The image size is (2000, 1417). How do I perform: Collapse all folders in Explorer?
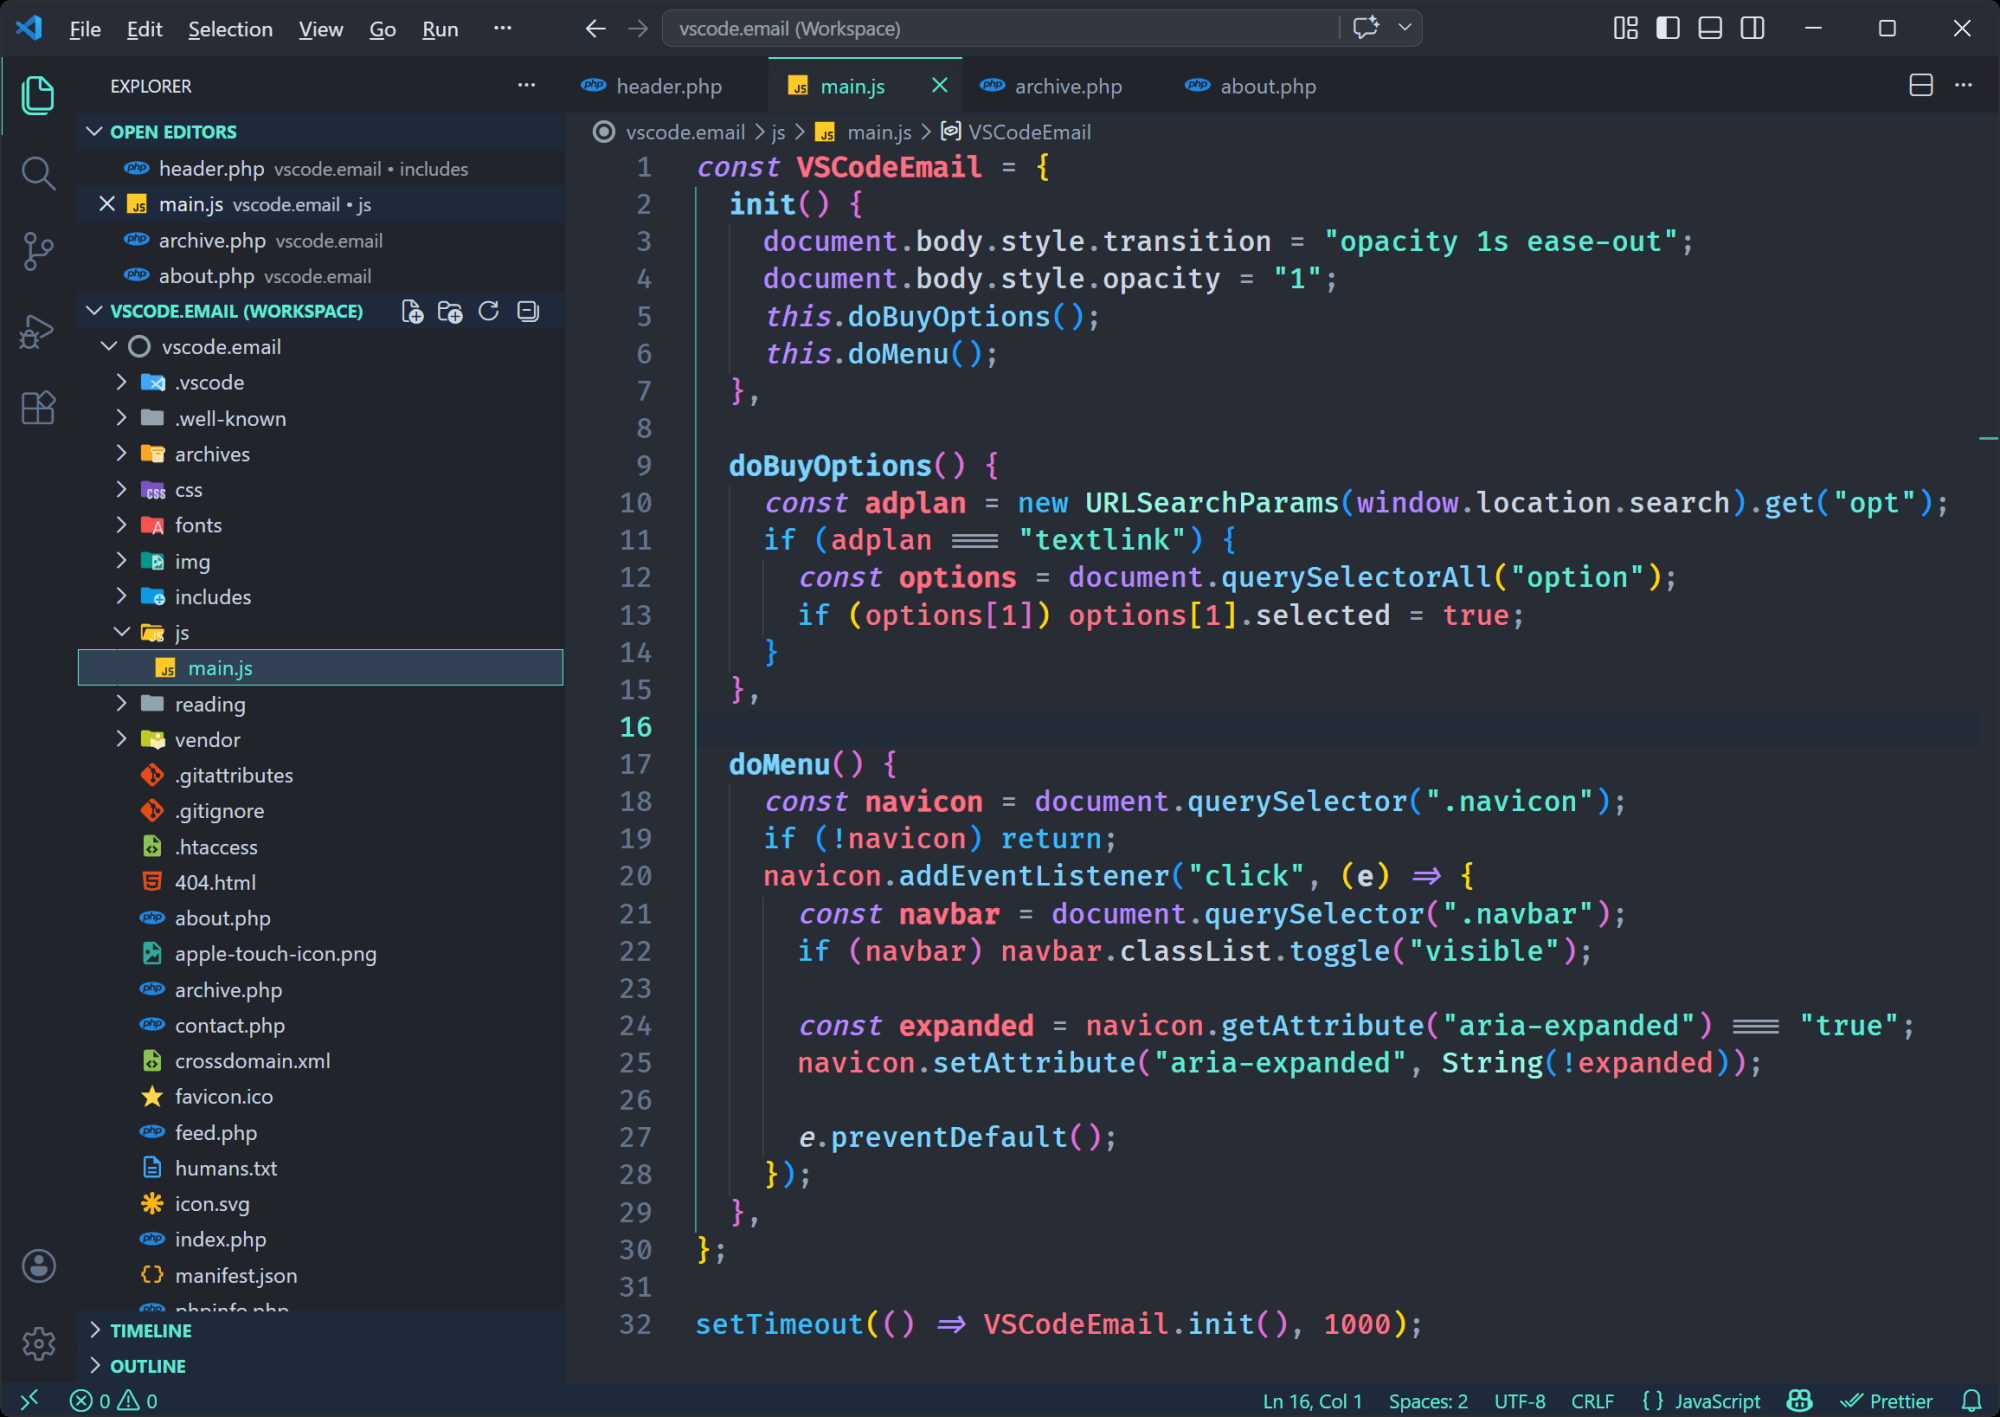click(528, 312)
